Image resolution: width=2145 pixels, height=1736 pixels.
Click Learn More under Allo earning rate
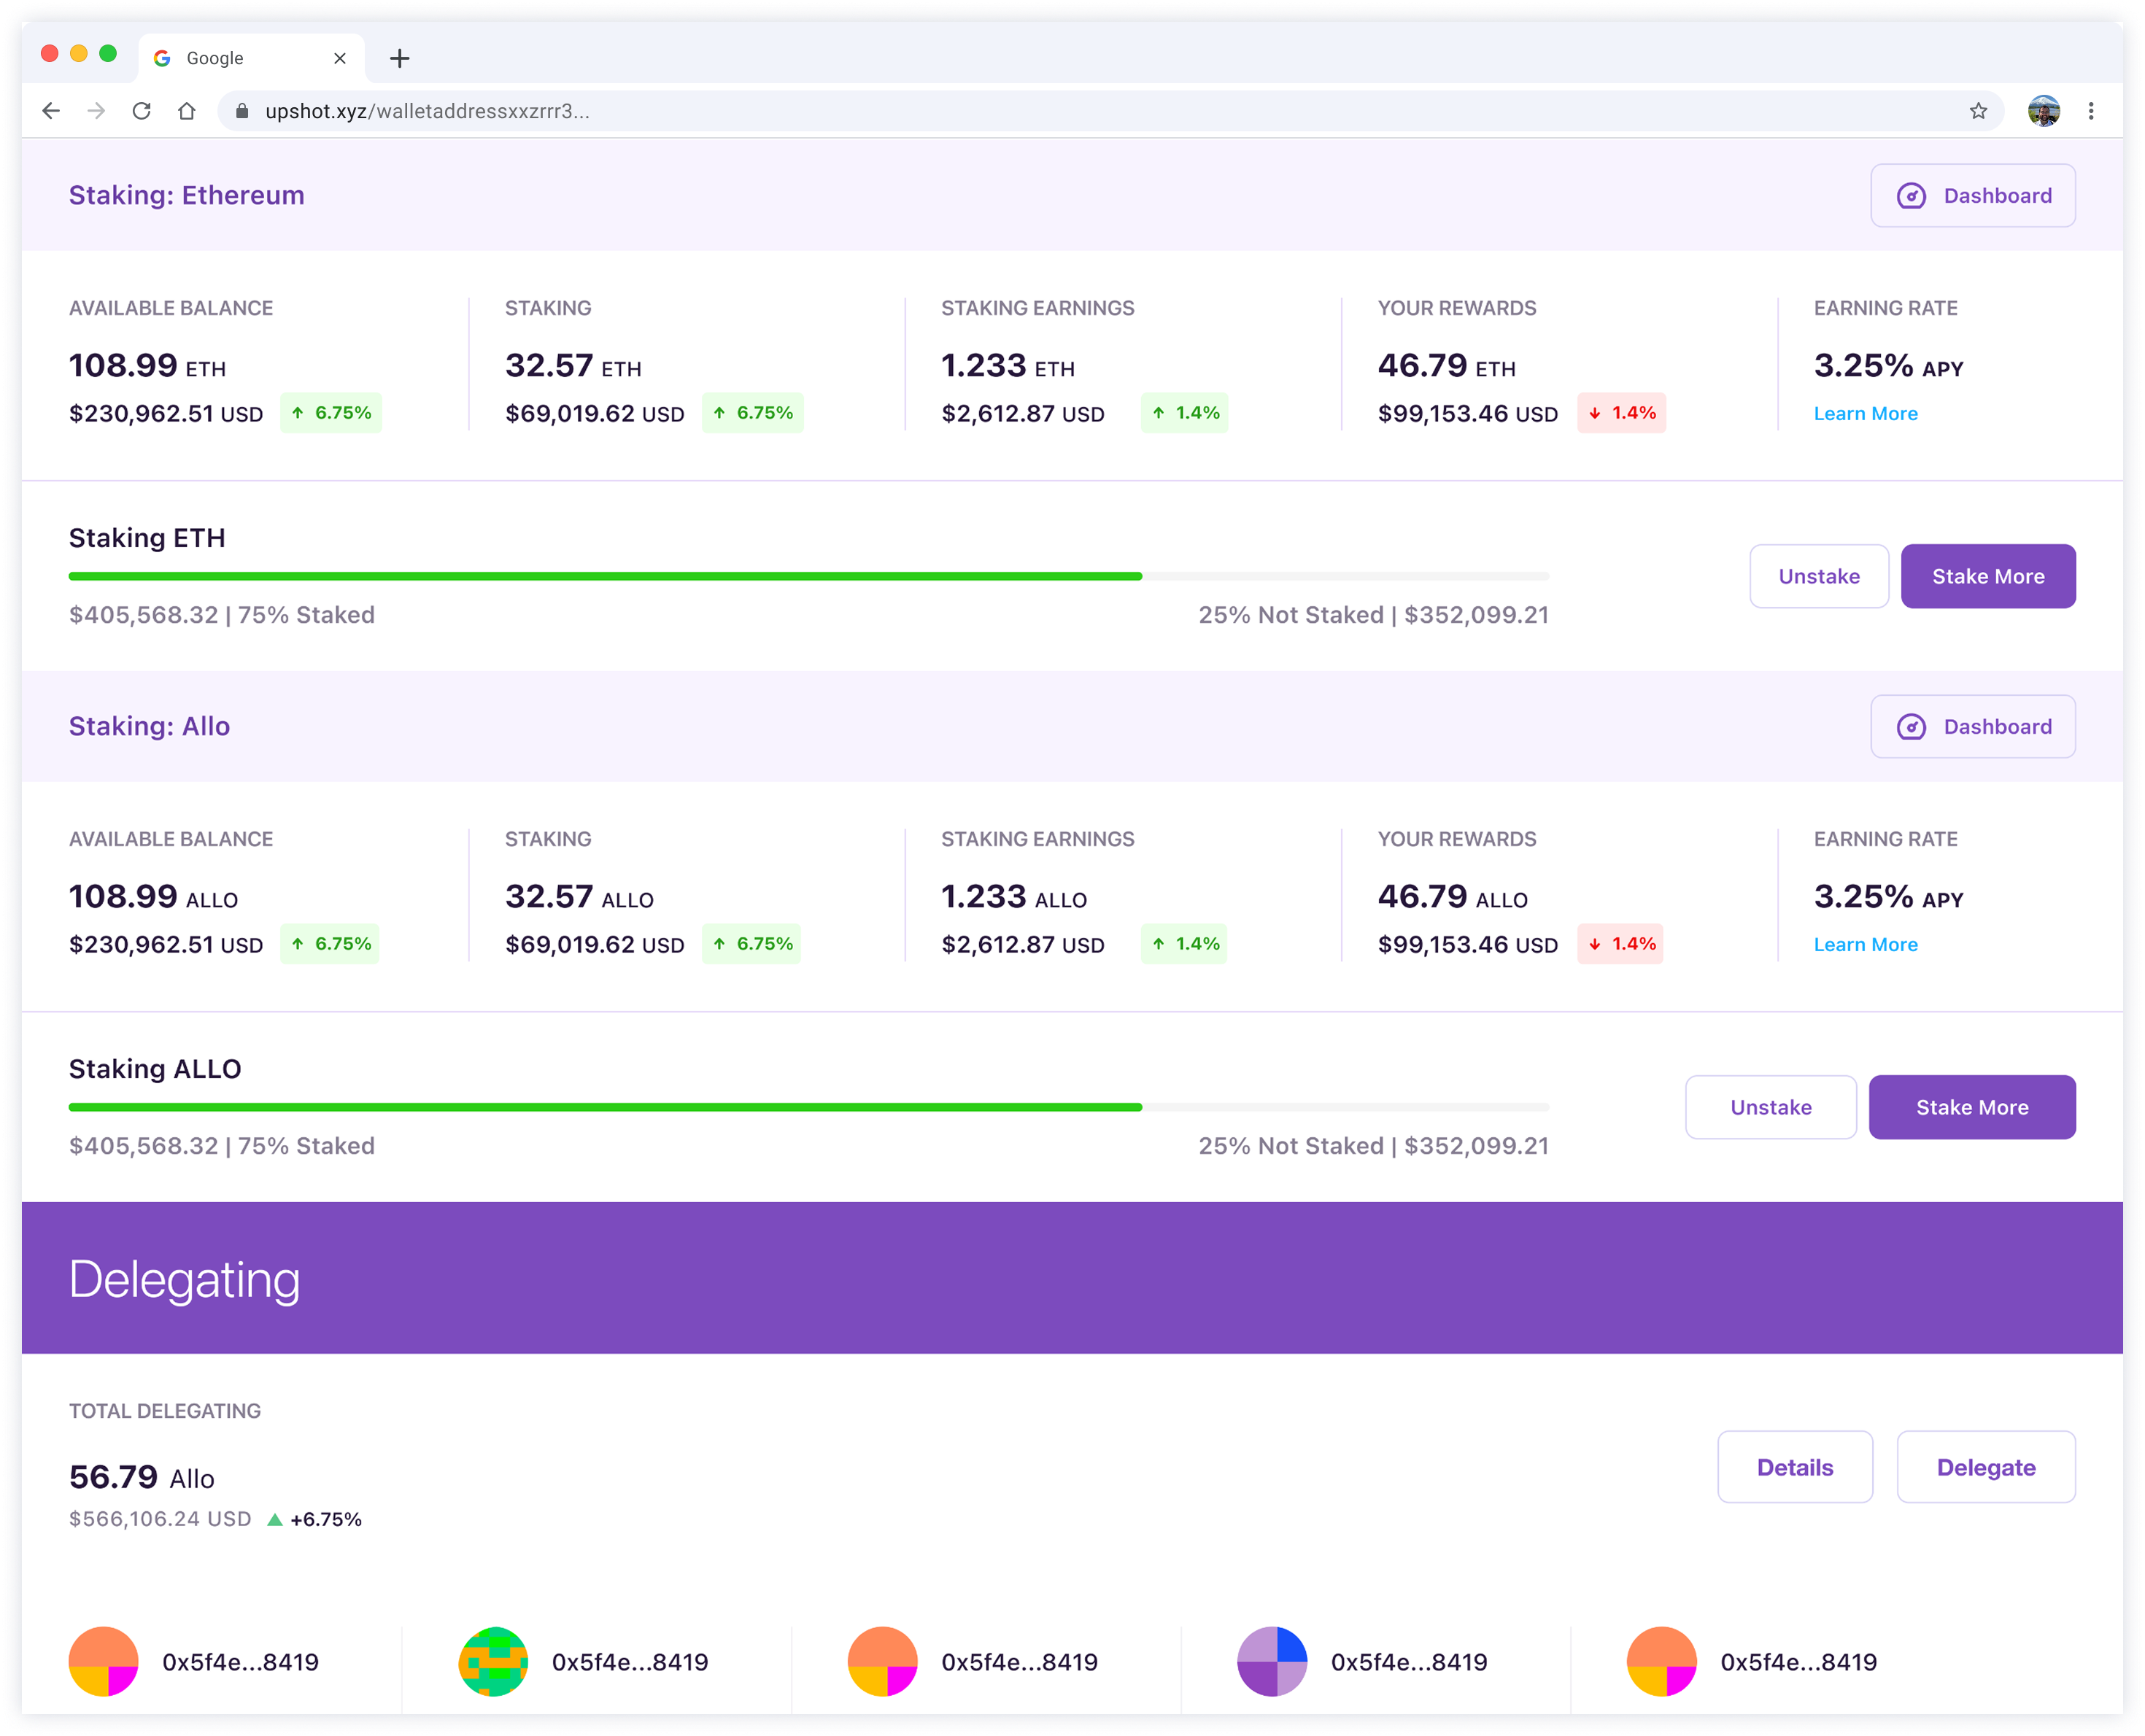tap(1865, 945)
